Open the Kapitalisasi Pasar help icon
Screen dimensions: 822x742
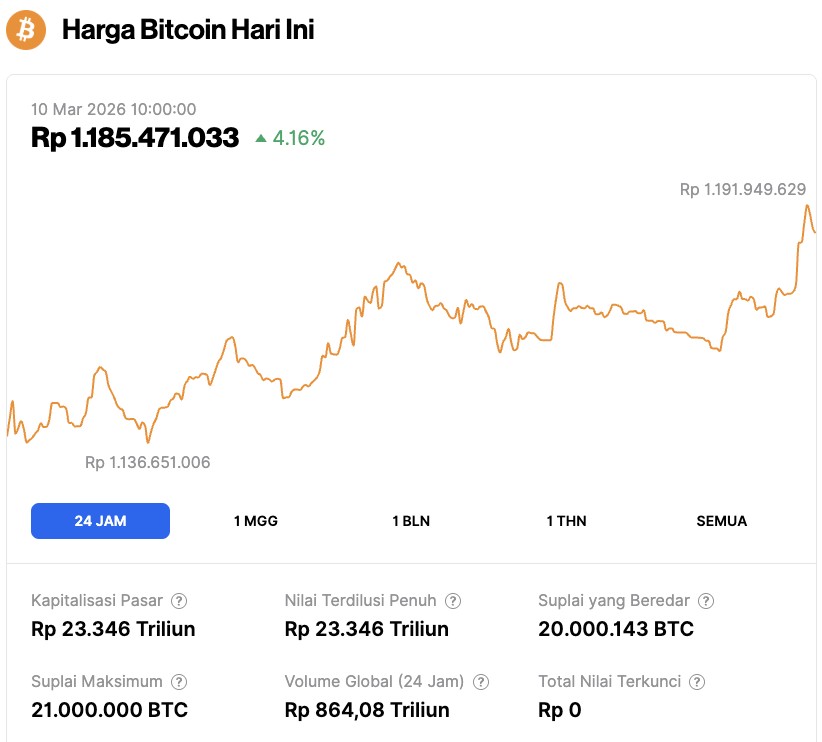point(178,601)
